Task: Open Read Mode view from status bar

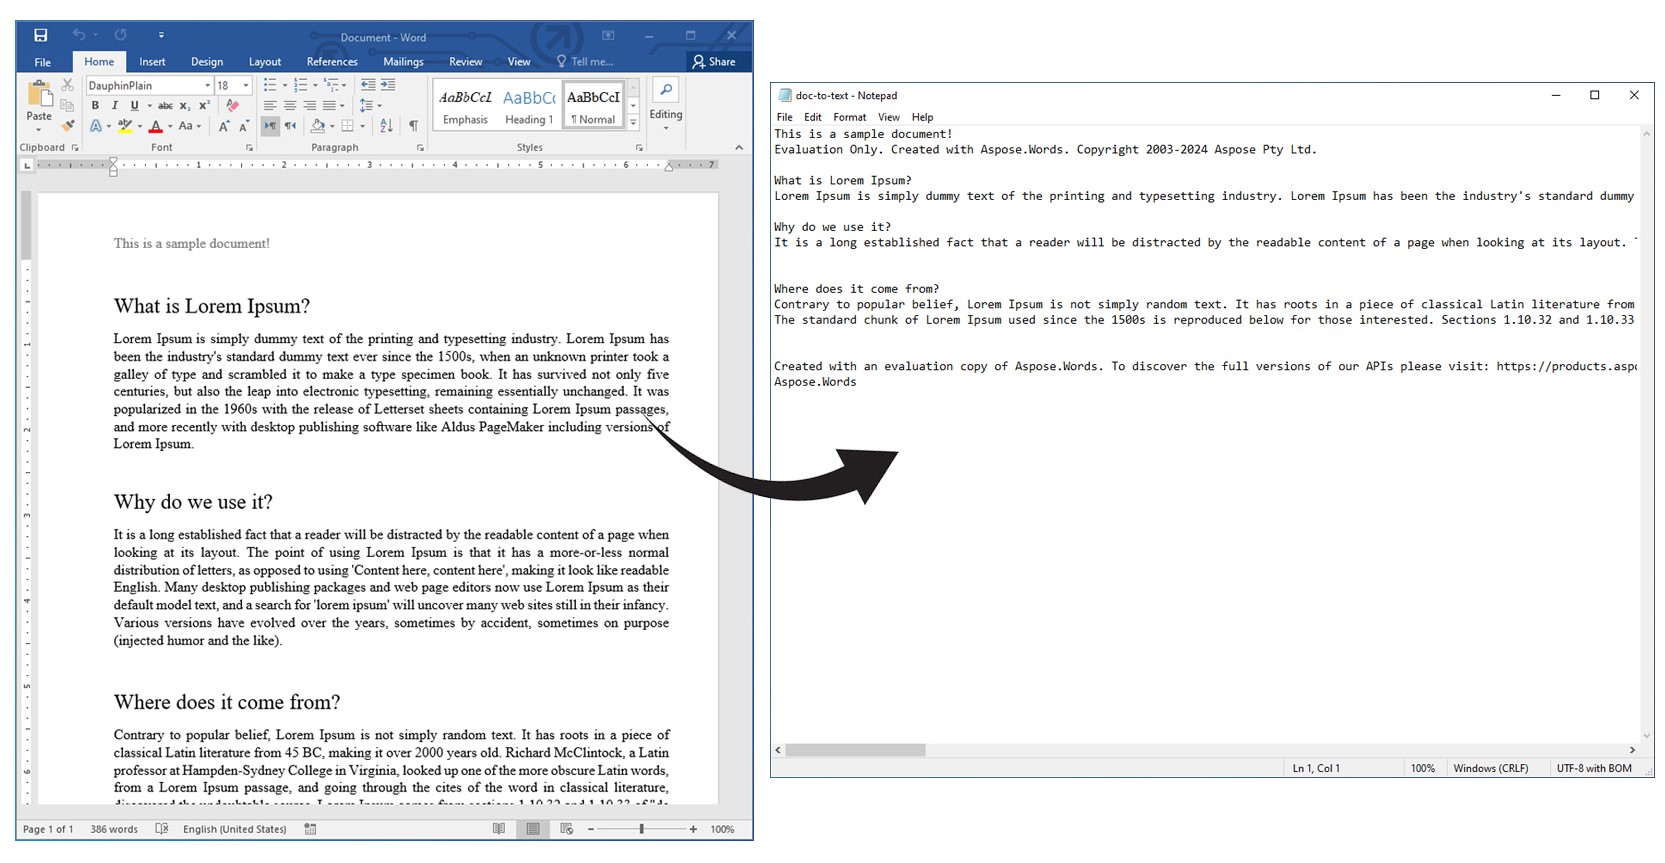Action: tap(499, 829)
